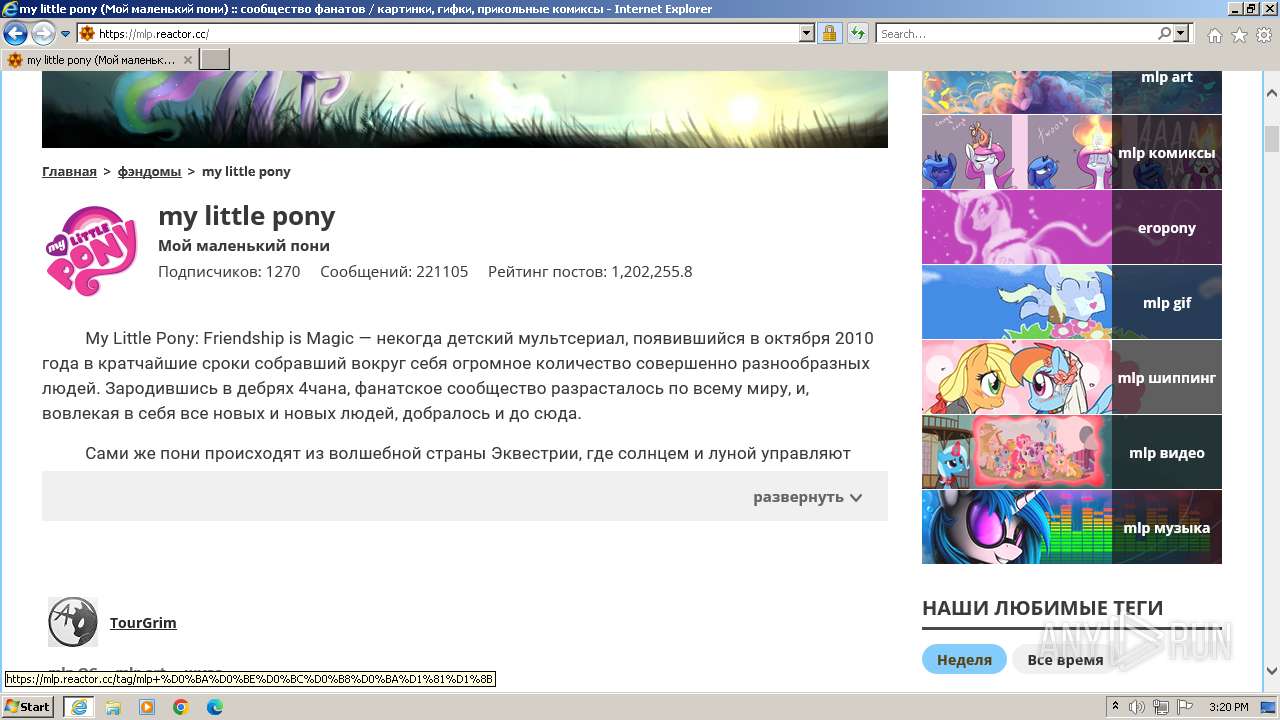1280x720 pixels.
Task: Click the Action Center flag icon
Action: pos(1185,707)
